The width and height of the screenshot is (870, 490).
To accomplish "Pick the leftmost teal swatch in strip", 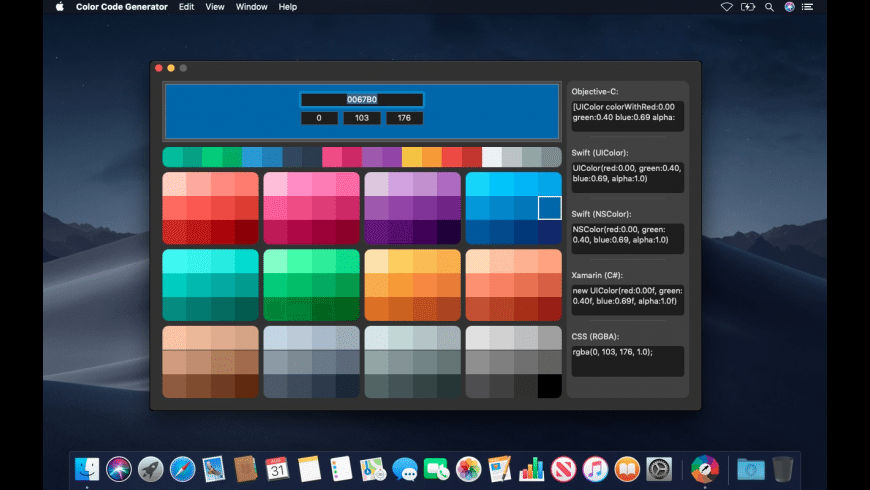I will click(x=173, y=157).
